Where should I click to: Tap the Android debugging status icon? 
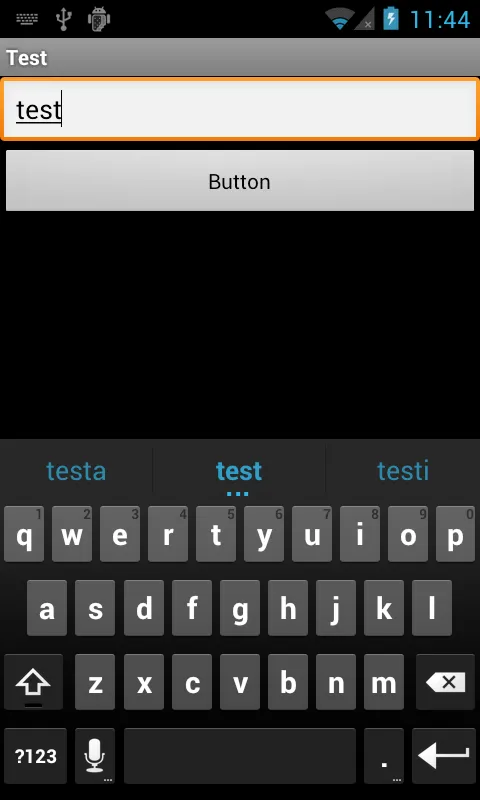99,19
